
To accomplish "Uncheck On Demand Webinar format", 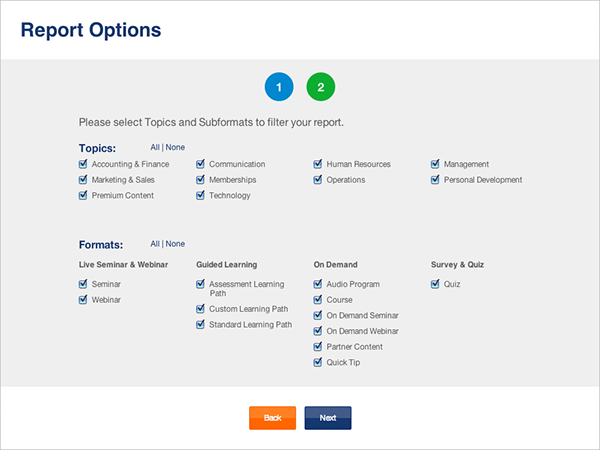I will click(318, 331).
